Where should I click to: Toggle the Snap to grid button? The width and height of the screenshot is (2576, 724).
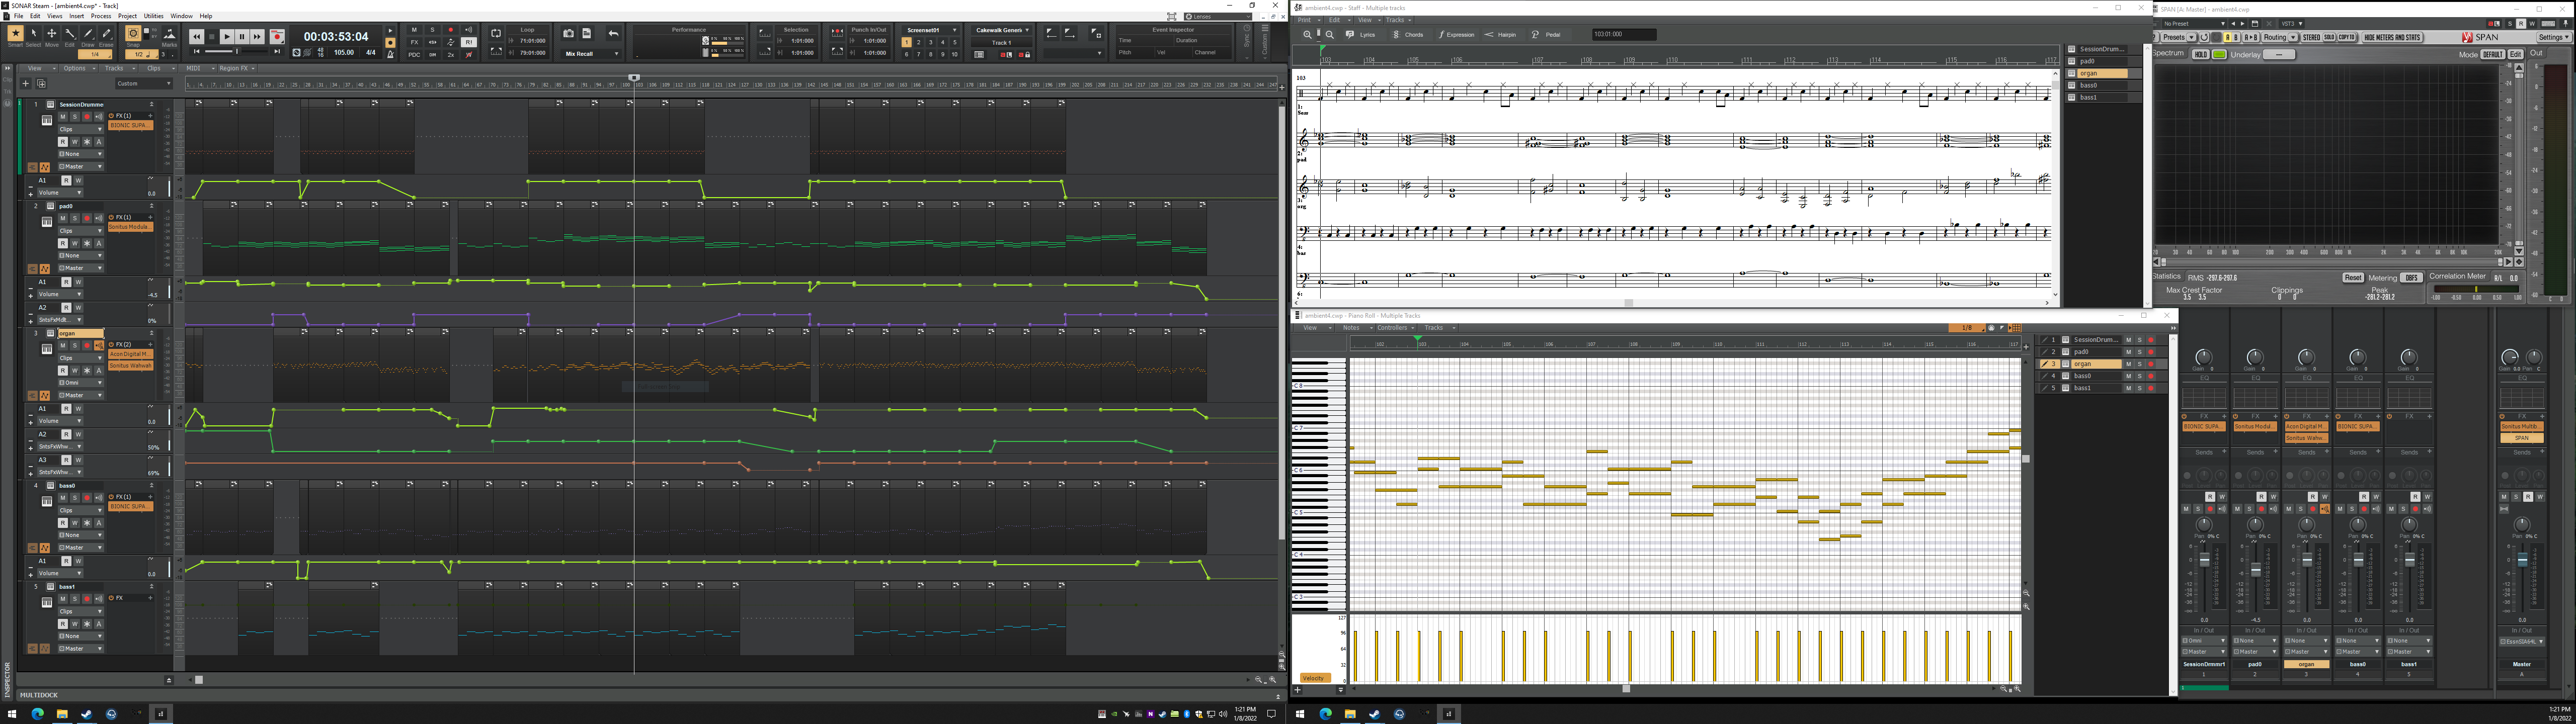(x=132, y=34)
